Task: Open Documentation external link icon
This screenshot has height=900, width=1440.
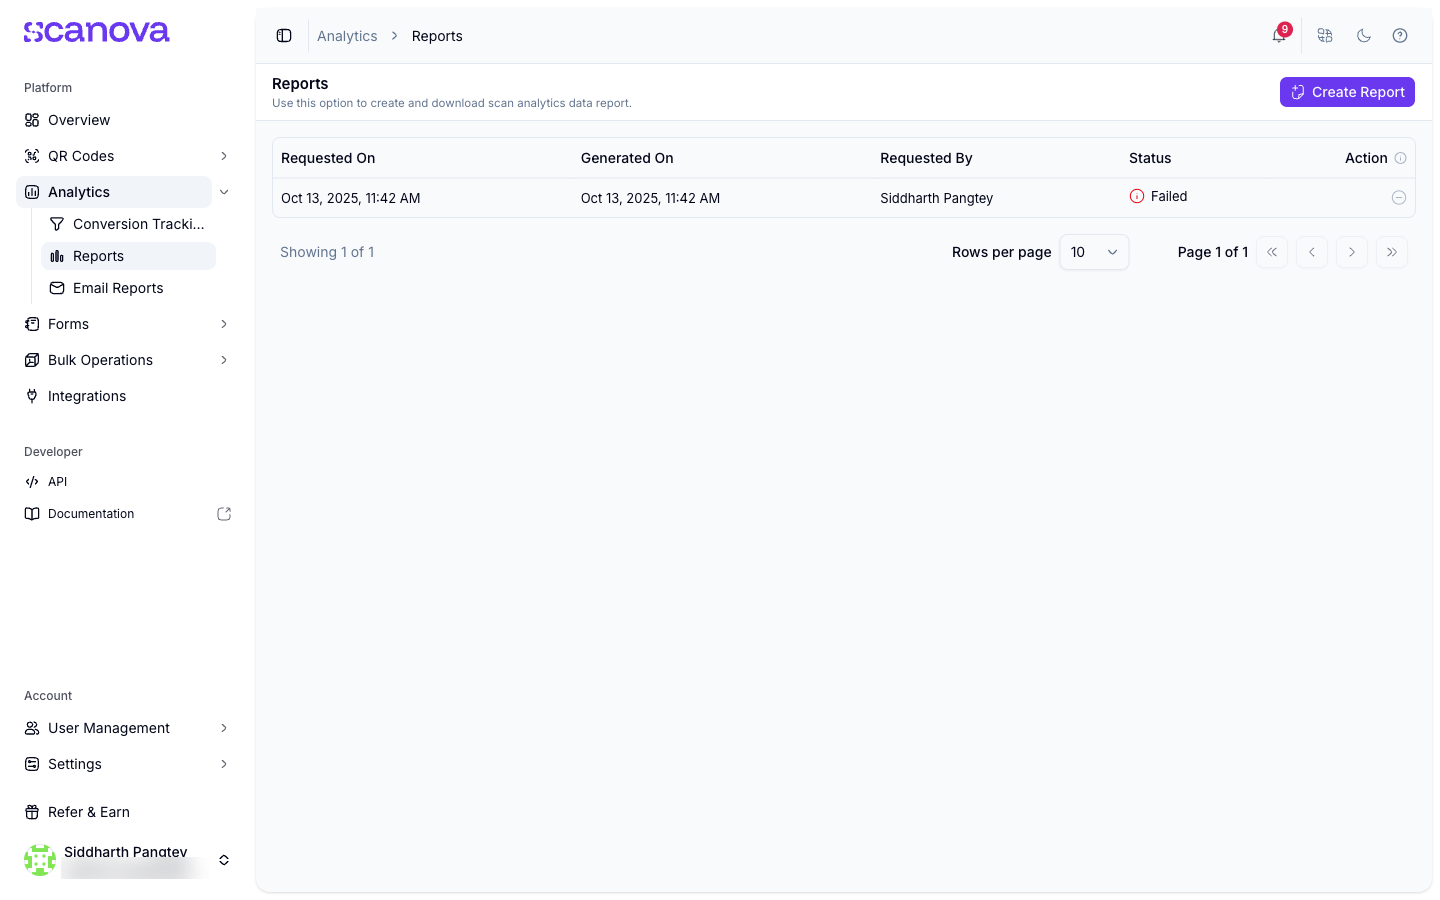Action: click(224, 514)
